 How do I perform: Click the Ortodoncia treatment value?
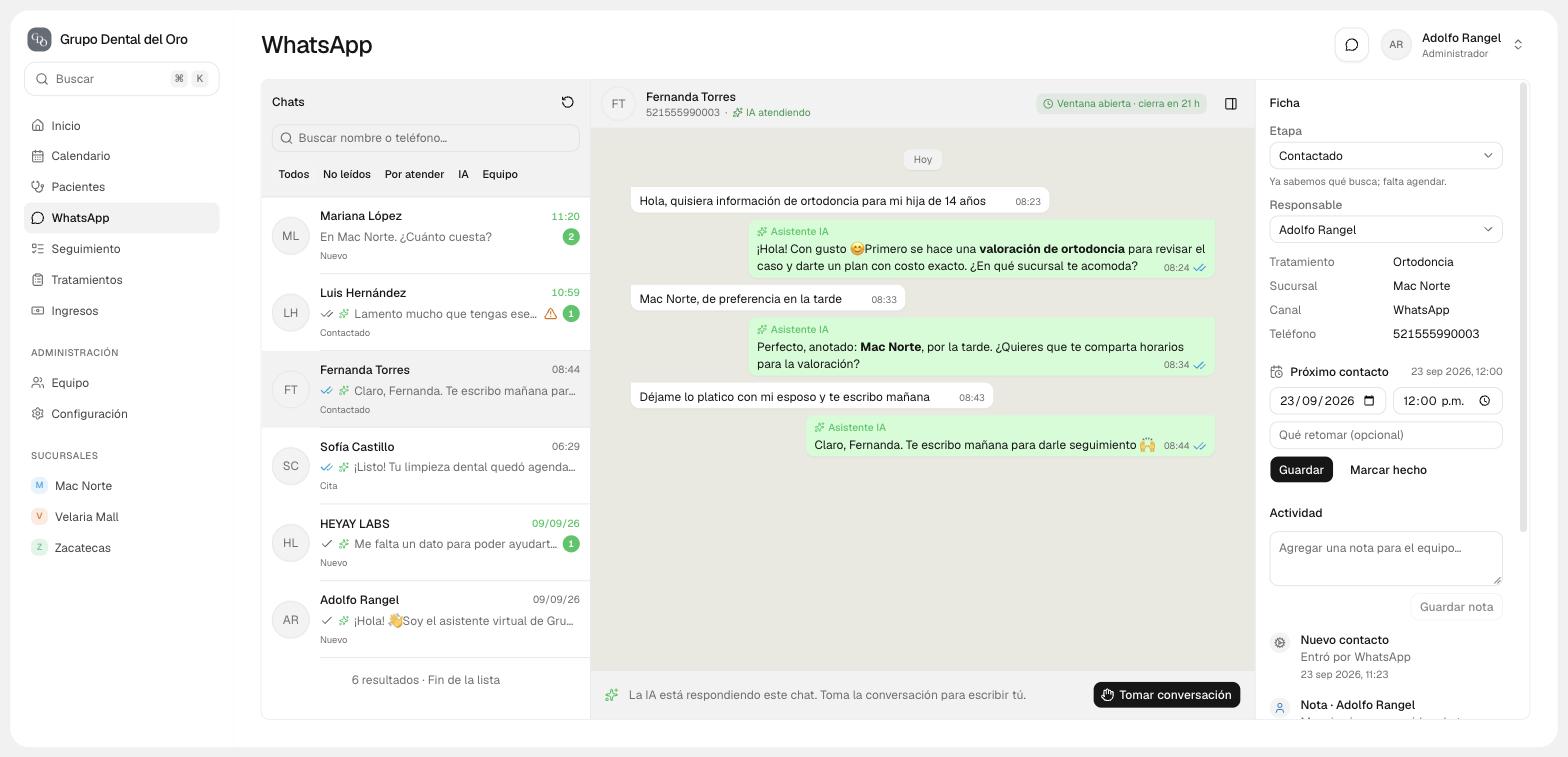click(1423, 262)
